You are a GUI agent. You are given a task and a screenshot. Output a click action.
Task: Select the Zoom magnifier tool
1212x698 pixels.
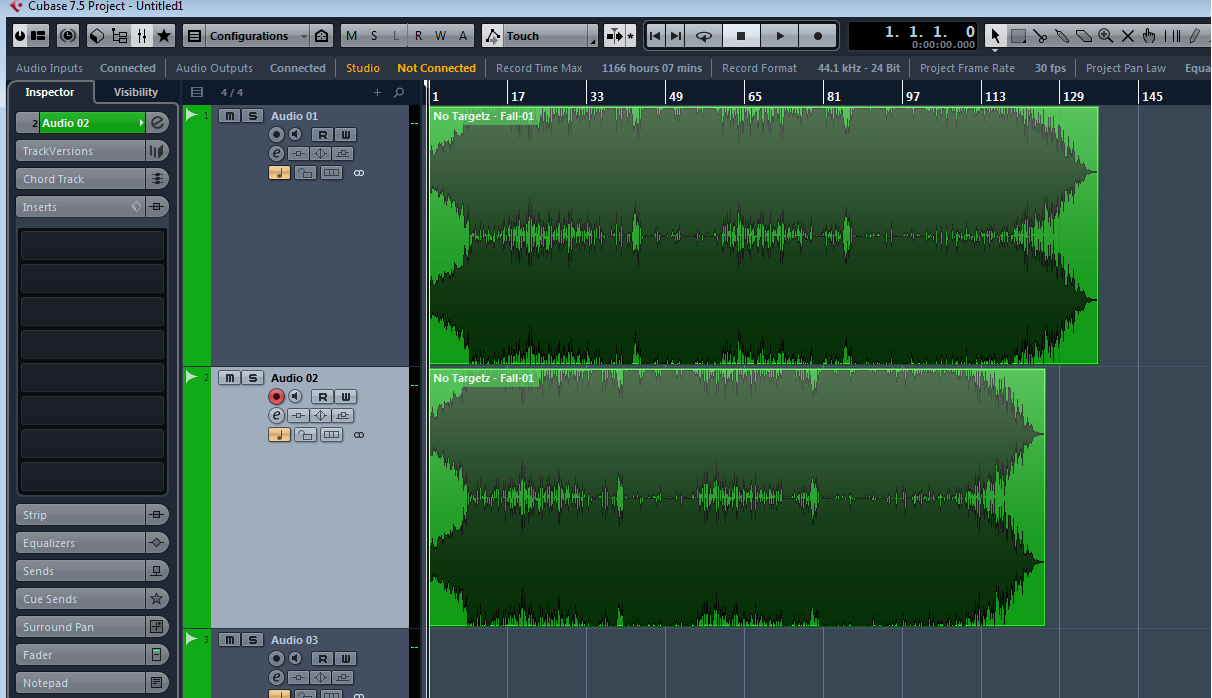1106,36
